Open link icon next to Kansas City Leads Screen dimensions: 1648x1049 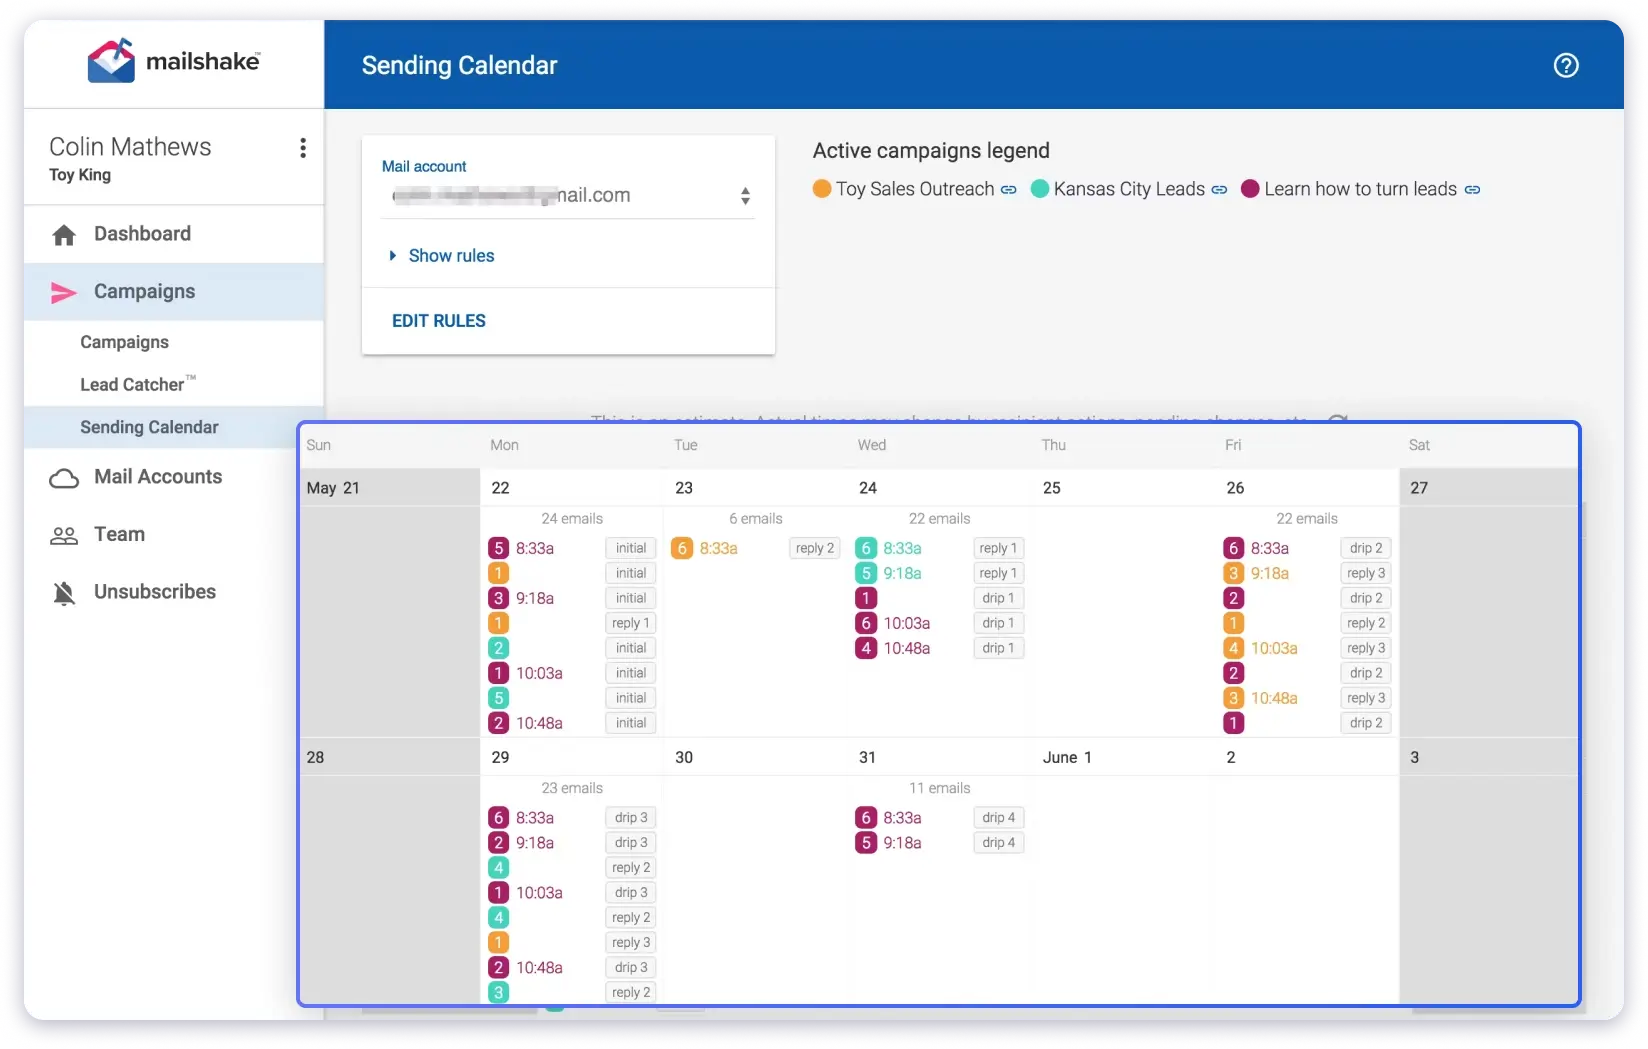click(x=1219, y=189)
